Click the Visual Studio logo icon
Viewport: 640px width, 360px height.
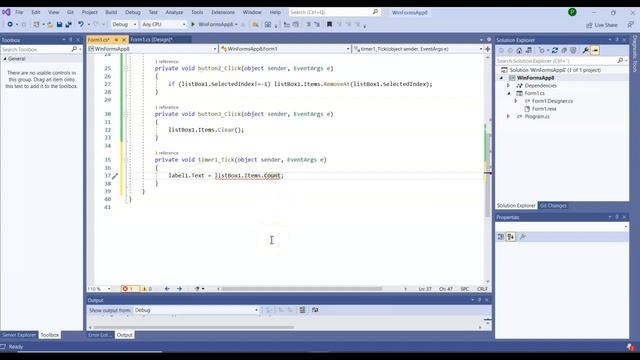(x=6, y=12)
